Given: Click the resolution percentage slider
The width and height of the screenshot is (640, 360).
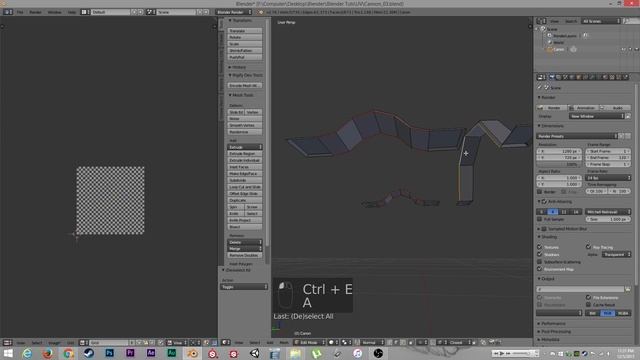Looking at the screenshot, I should (x=559, y=164).
